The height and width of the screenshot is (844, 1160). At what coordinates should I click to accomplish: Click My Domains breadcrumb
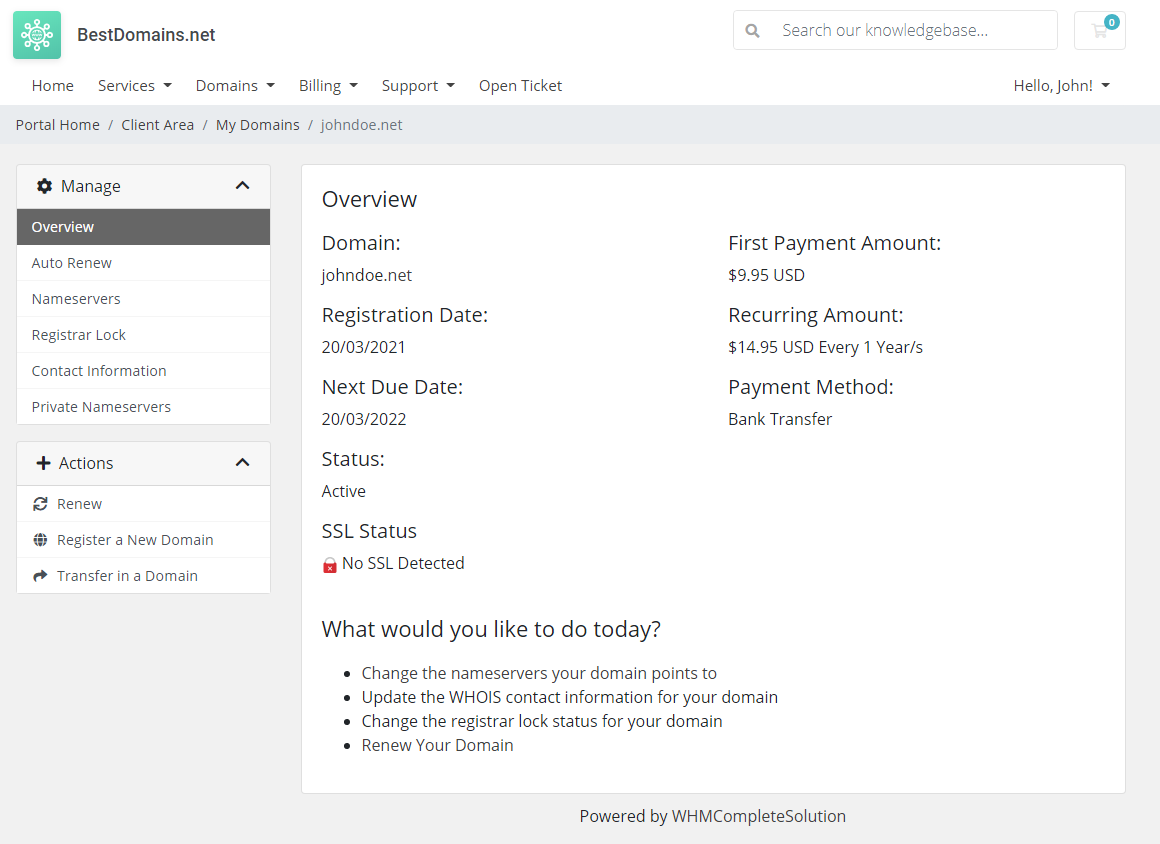pos(257,125)
